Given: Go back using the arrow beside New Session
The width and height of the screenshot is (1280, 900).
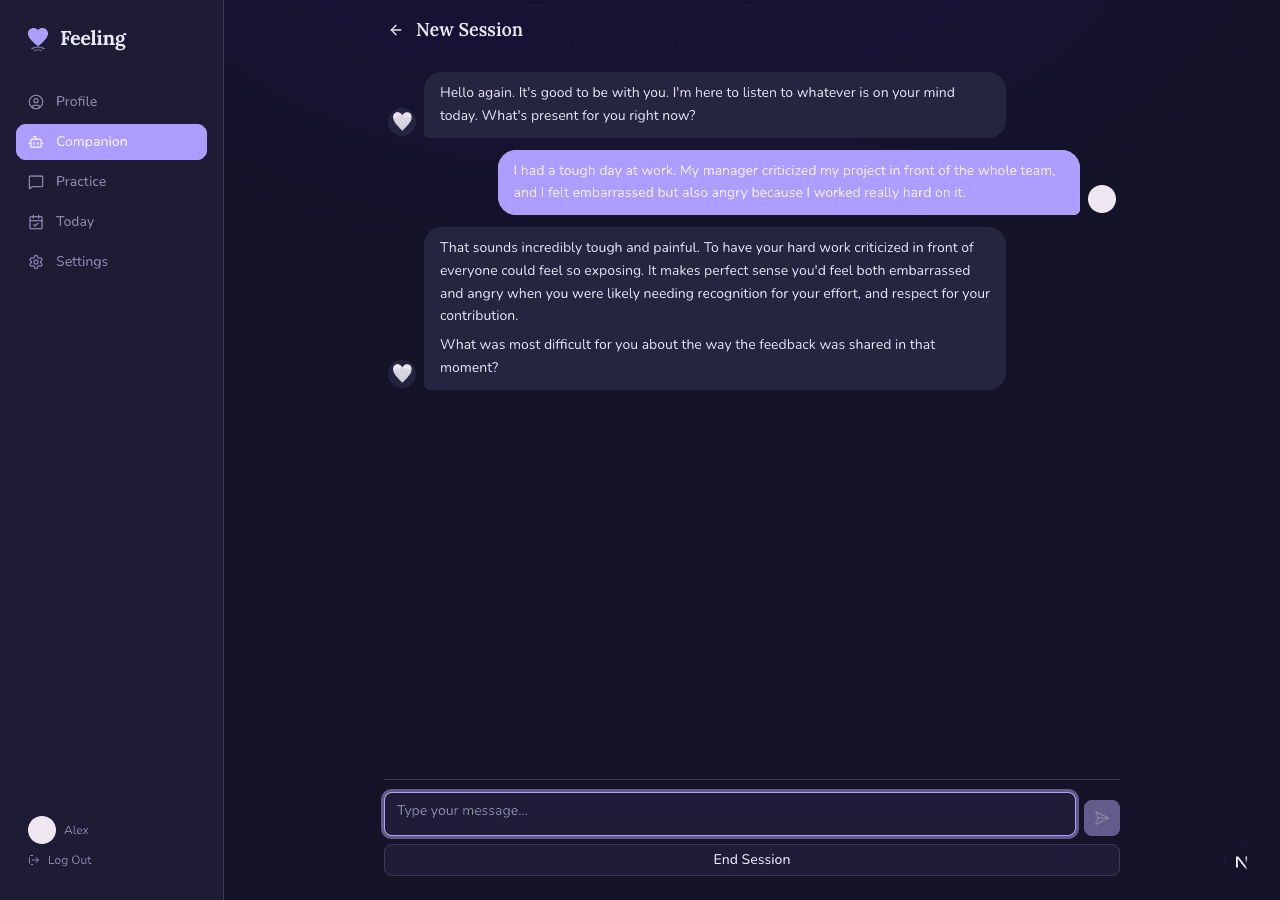Looking at the screenshot, I should click(396, 30).
